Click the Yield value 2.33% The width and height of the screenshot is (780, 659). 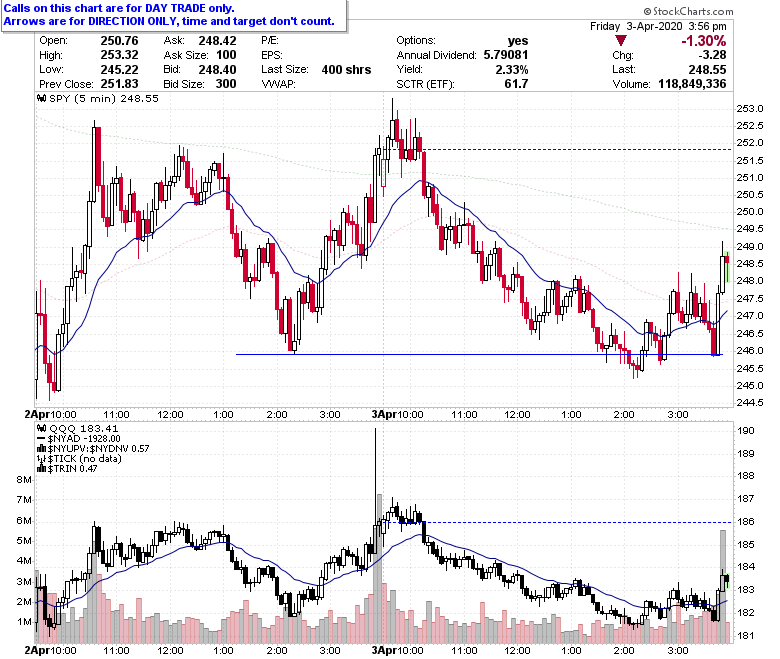pos(512,70)
